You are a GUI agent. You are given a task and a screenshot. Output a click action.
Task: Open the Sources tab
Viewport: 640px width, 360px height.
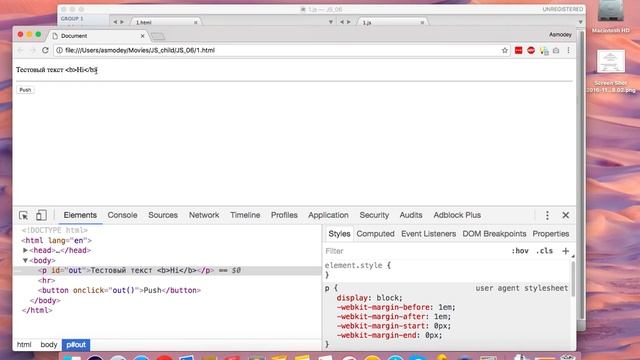(163, 215)
